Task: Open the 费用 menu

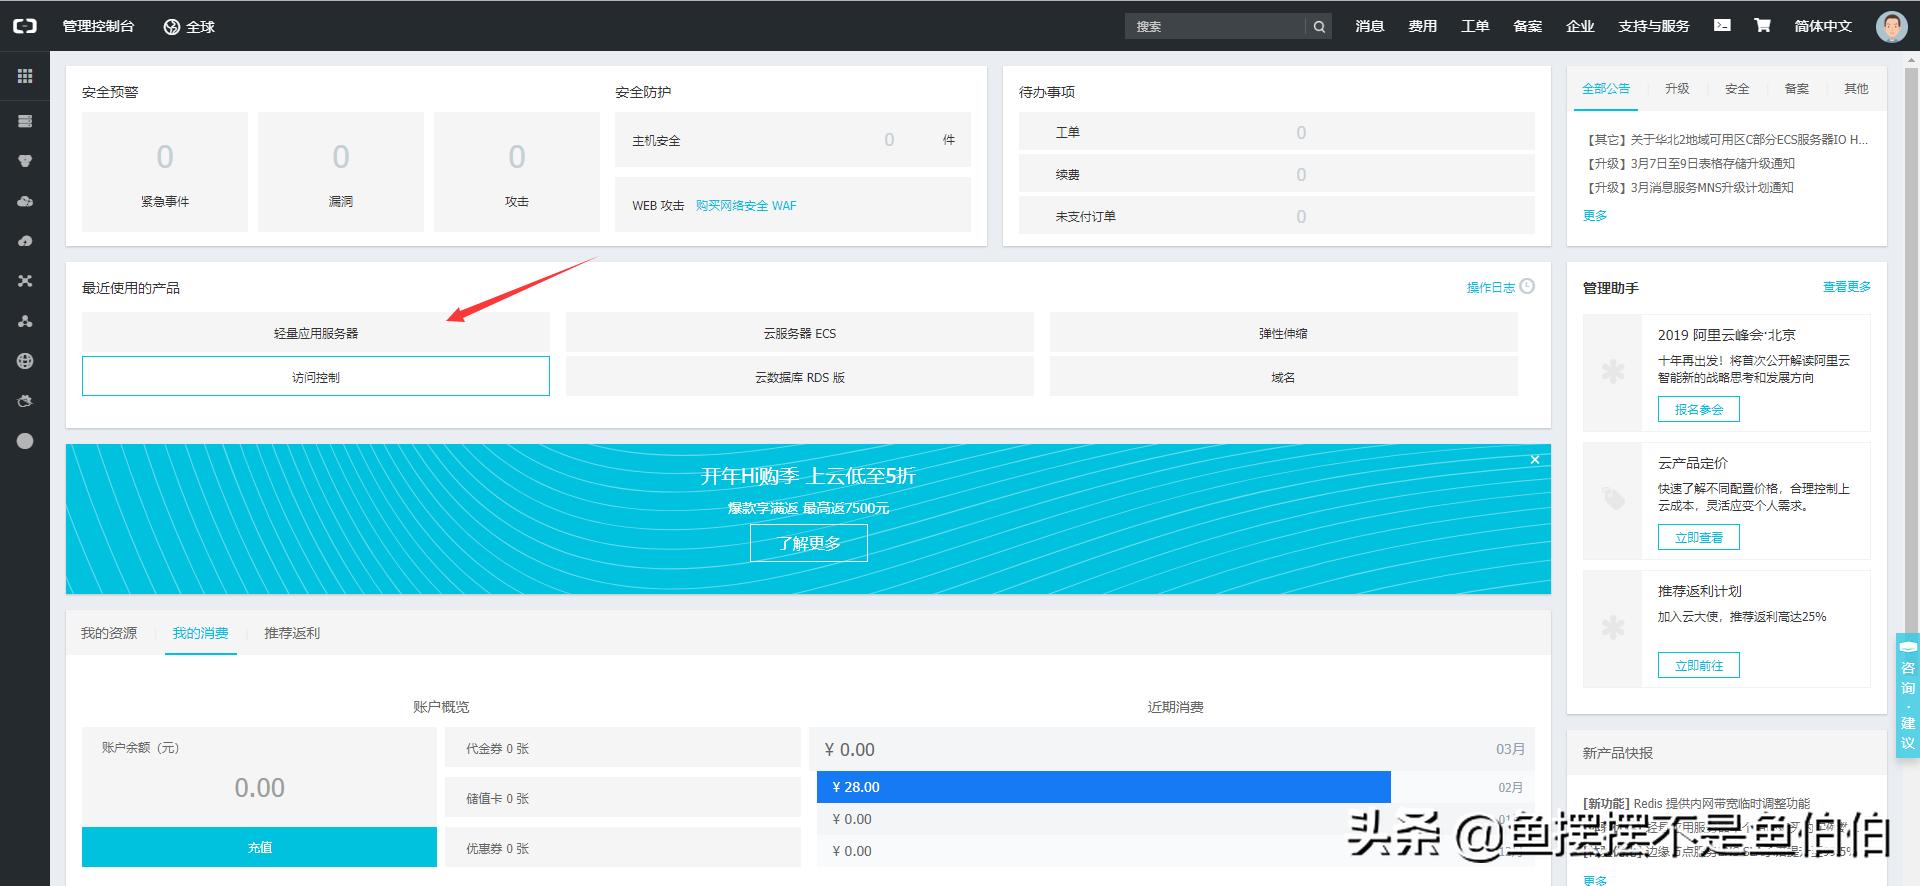Action: (x=1422, y=26)
